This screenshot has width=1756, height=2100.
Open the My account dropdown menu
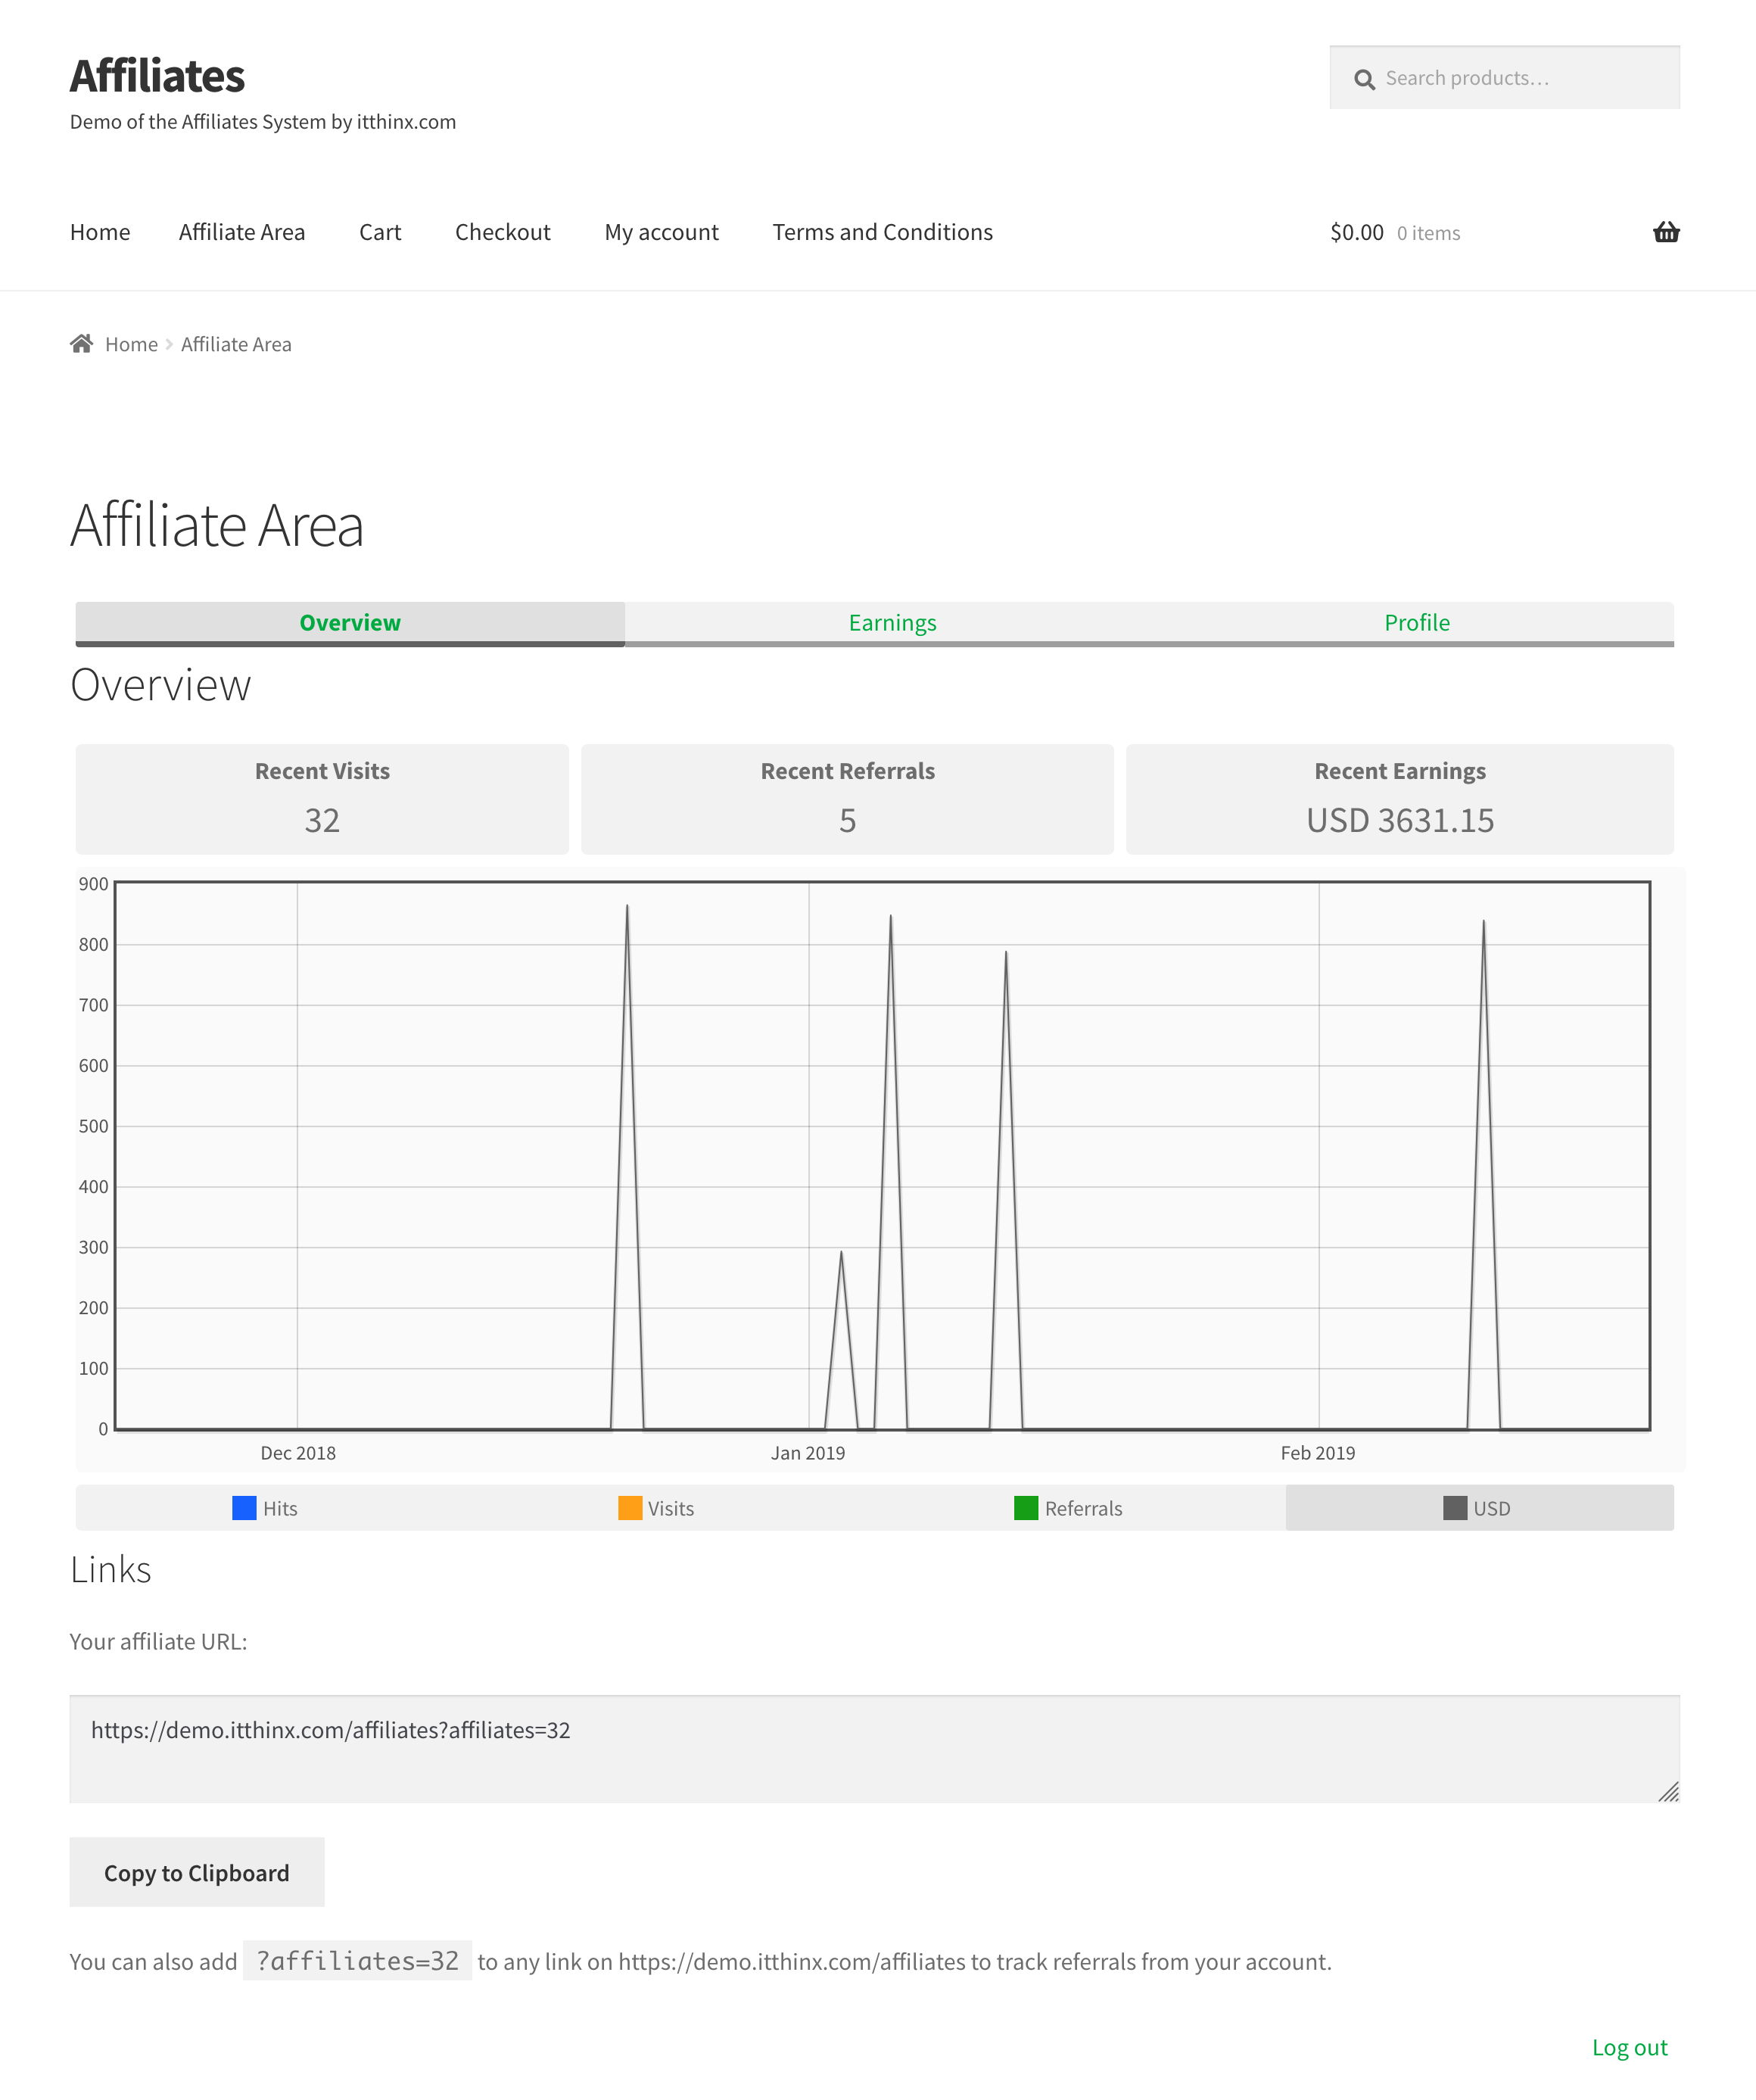tap(661, 229)
